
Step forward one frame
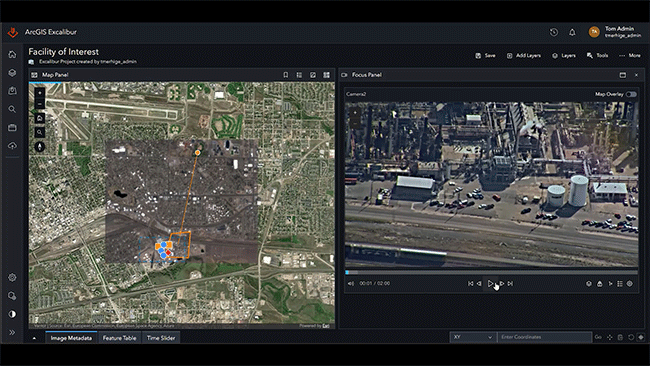coord(502,284)
